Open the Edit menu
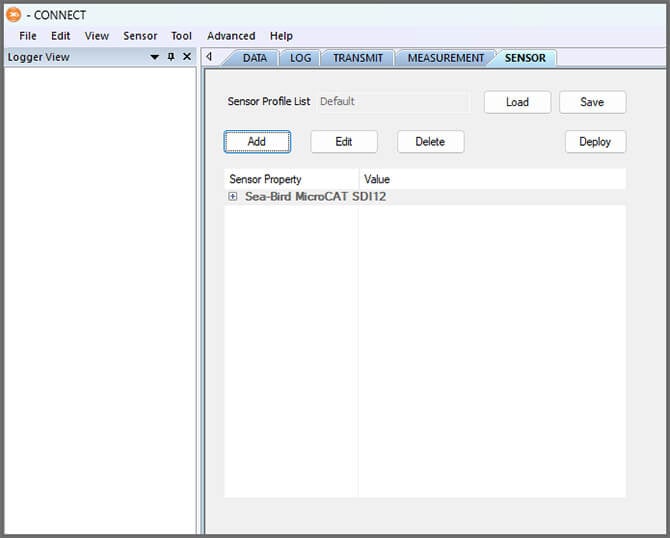 pos(60,36)
